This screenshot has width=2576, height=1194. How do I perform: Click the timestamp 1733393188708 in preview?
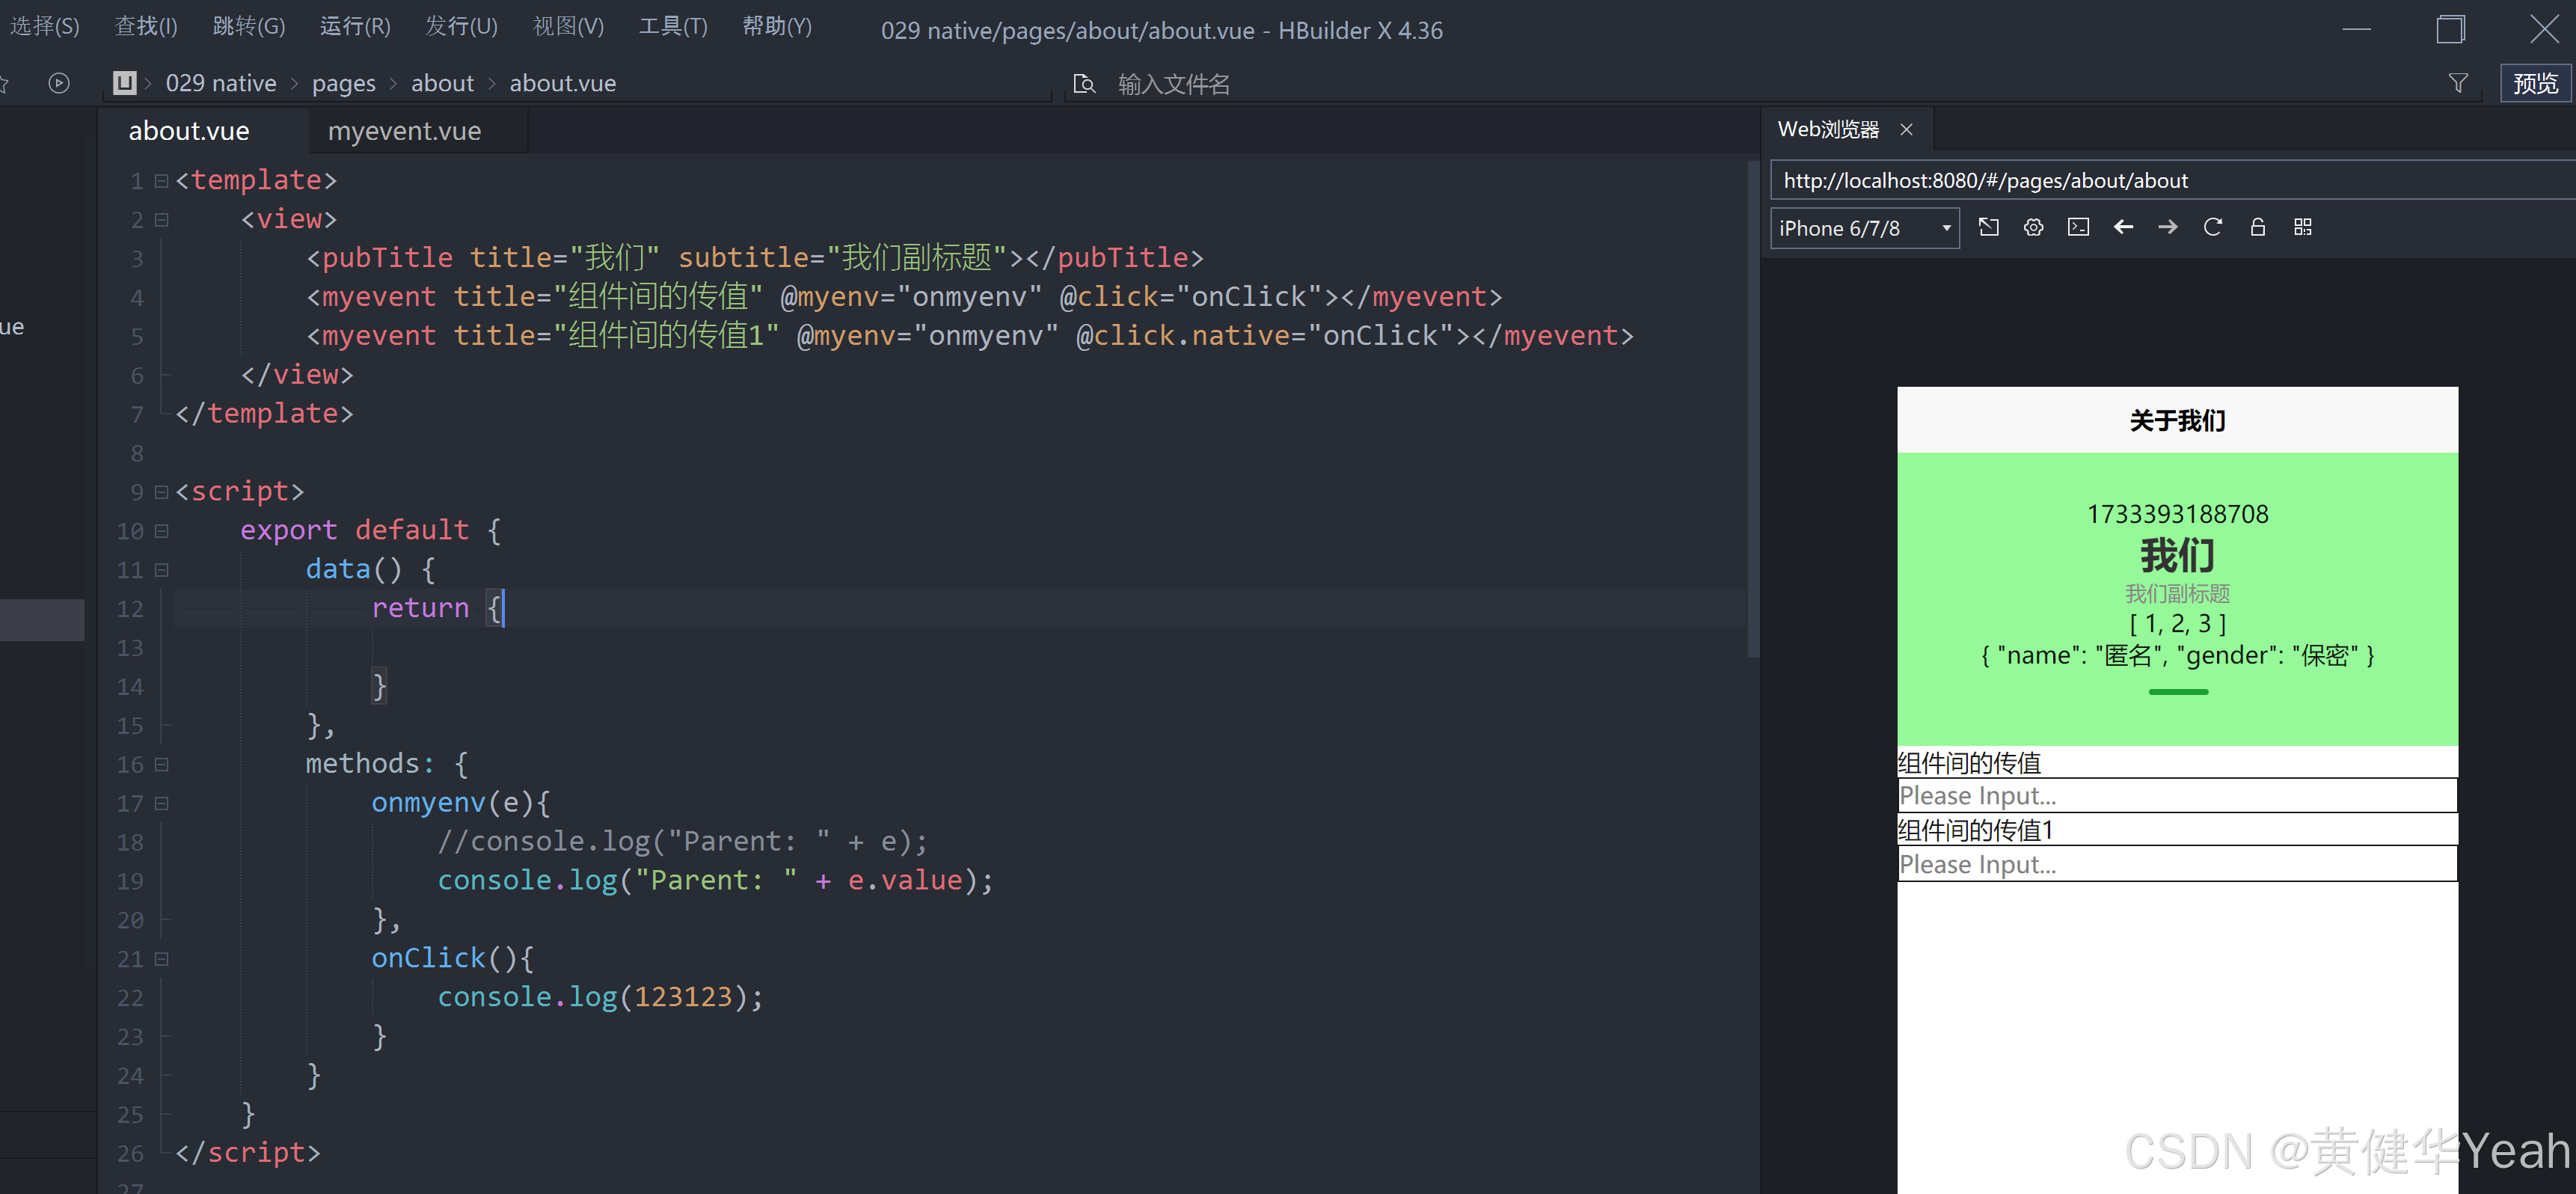click(x=2177, y=514)
